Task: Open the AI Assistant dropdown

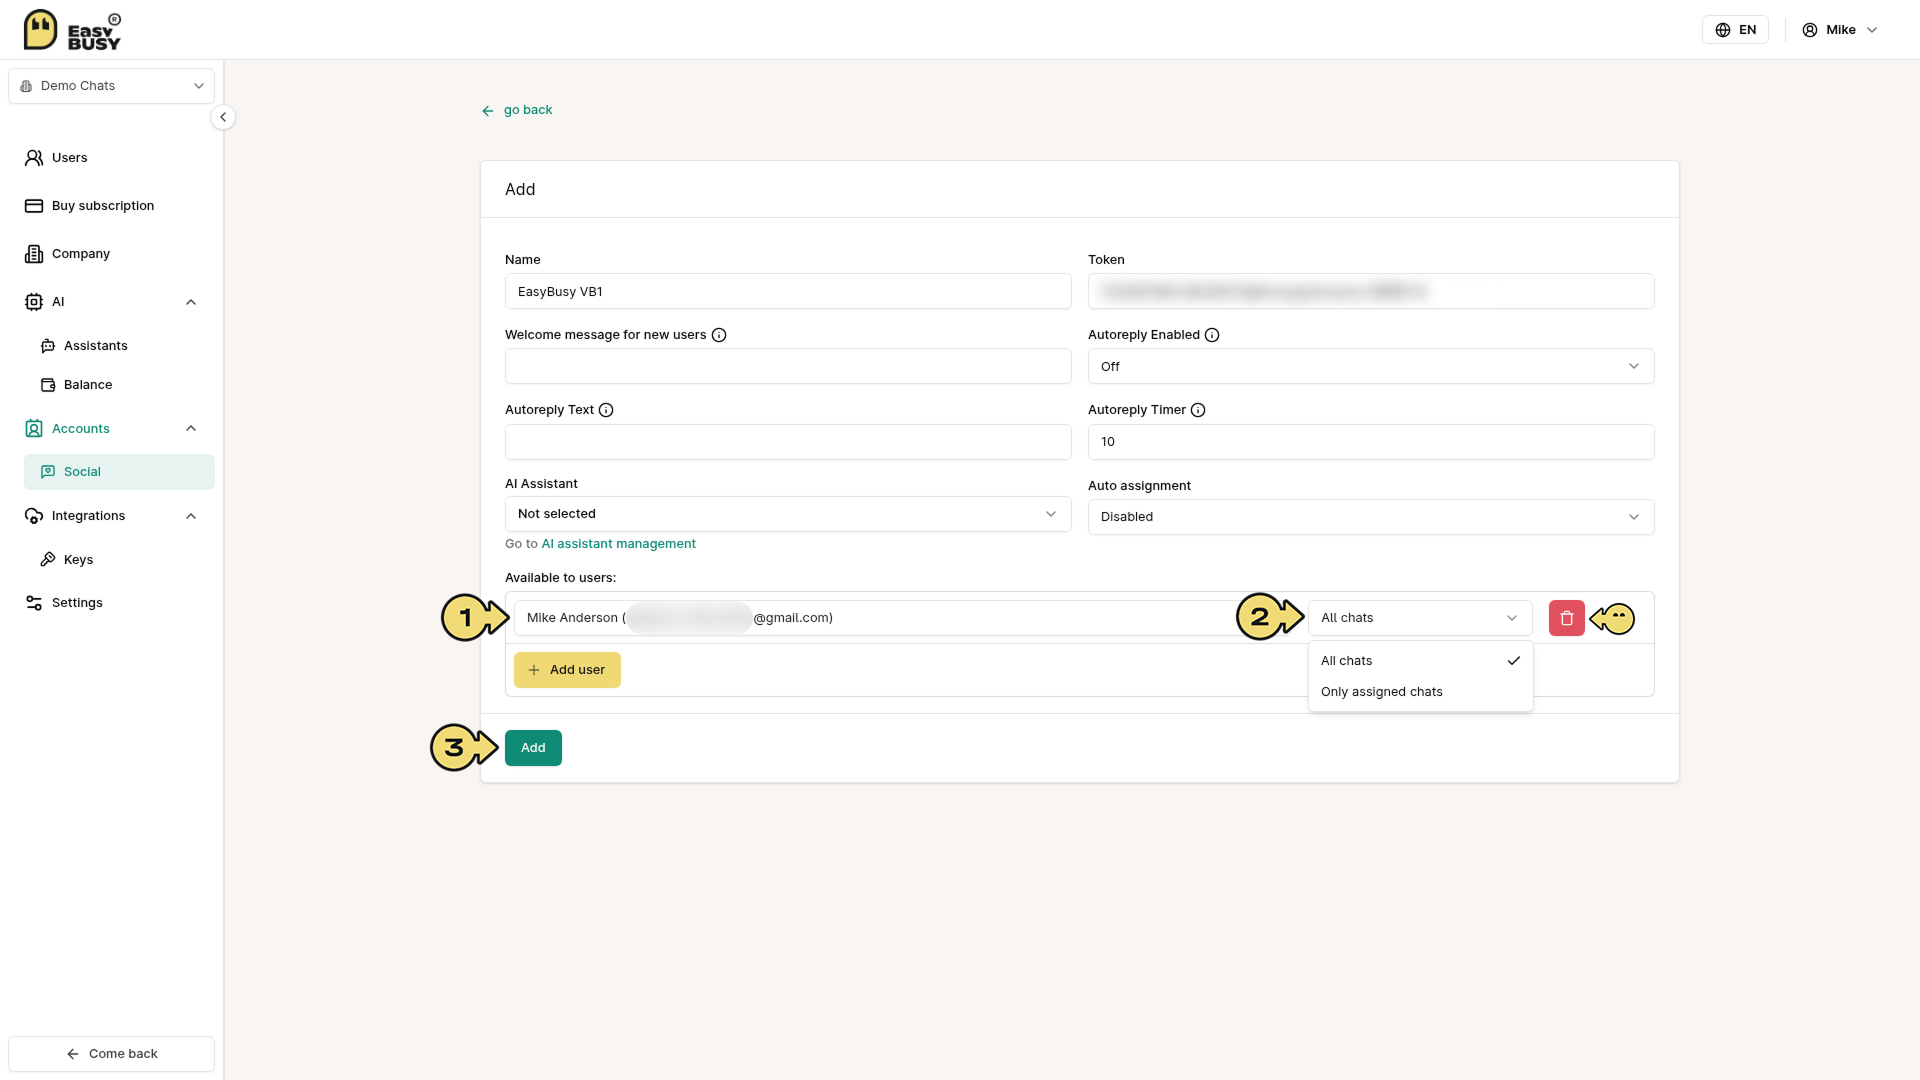Action: 788,514
